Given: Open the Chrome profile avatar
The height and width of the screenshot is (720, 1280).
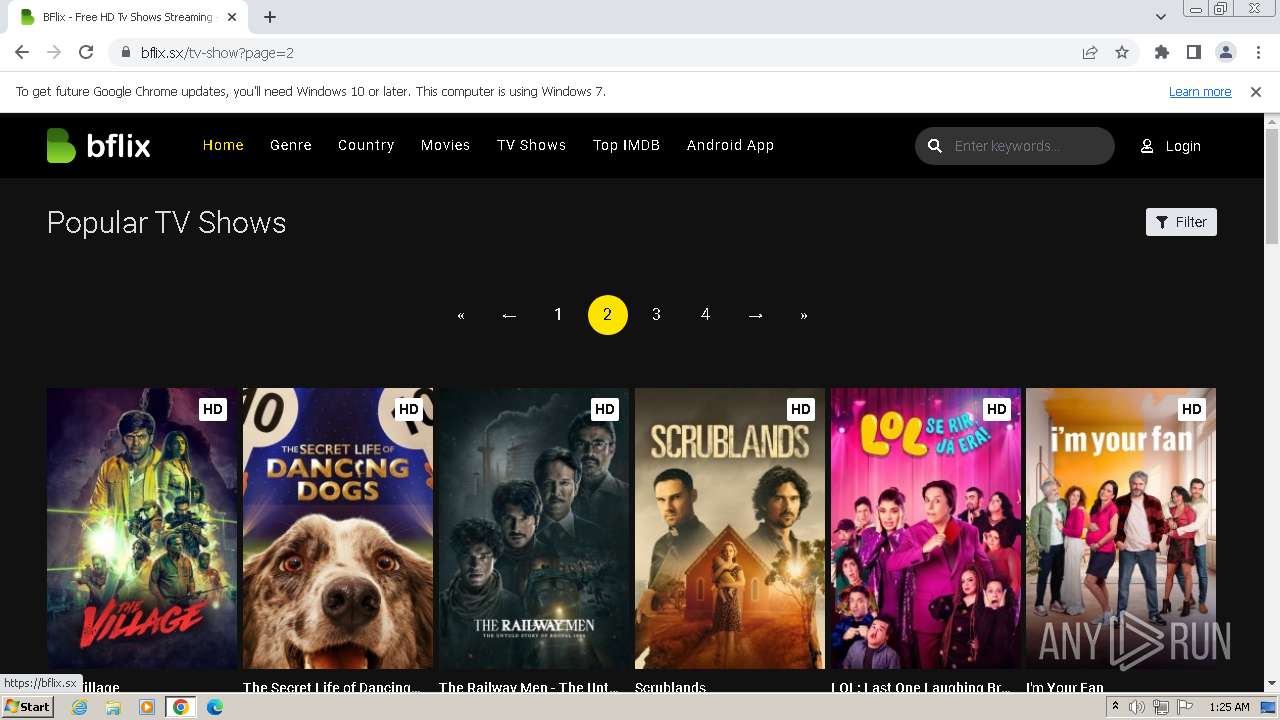Looking at the screenshot, I should point(1226,53).
